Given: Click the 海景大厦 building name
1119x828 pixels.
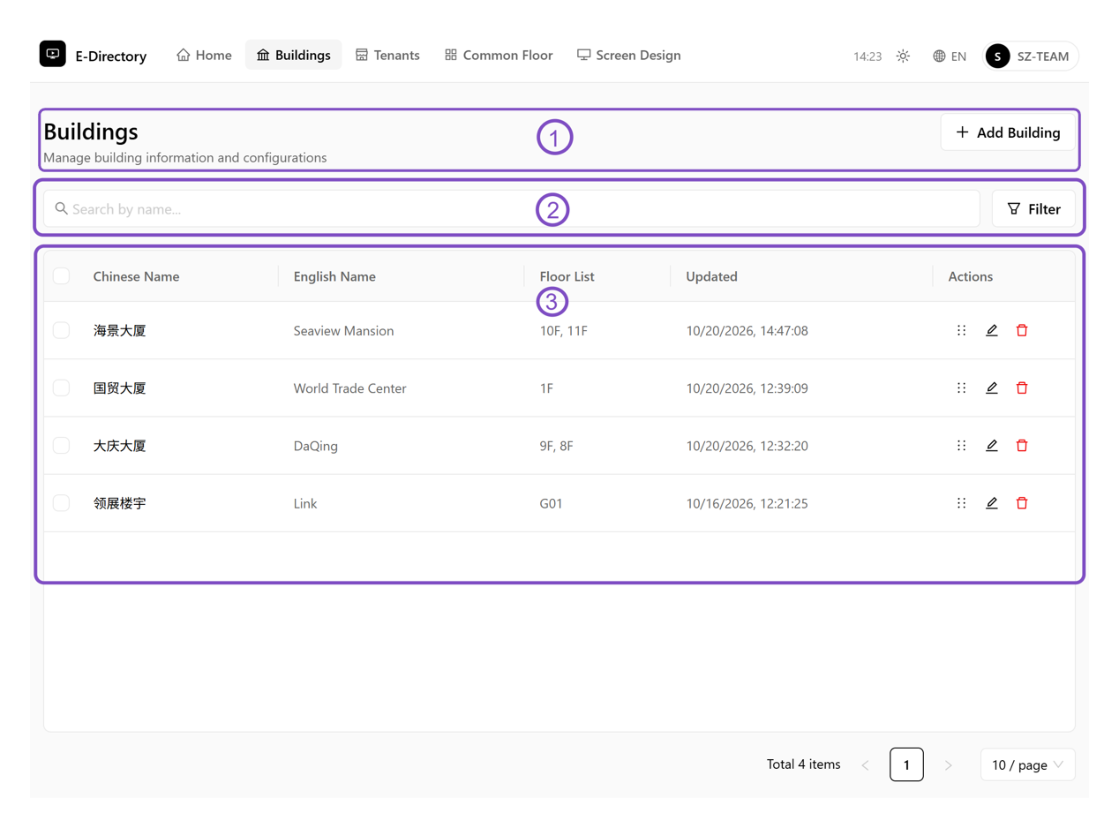Looking at the screenshot, I should [119, 330].
